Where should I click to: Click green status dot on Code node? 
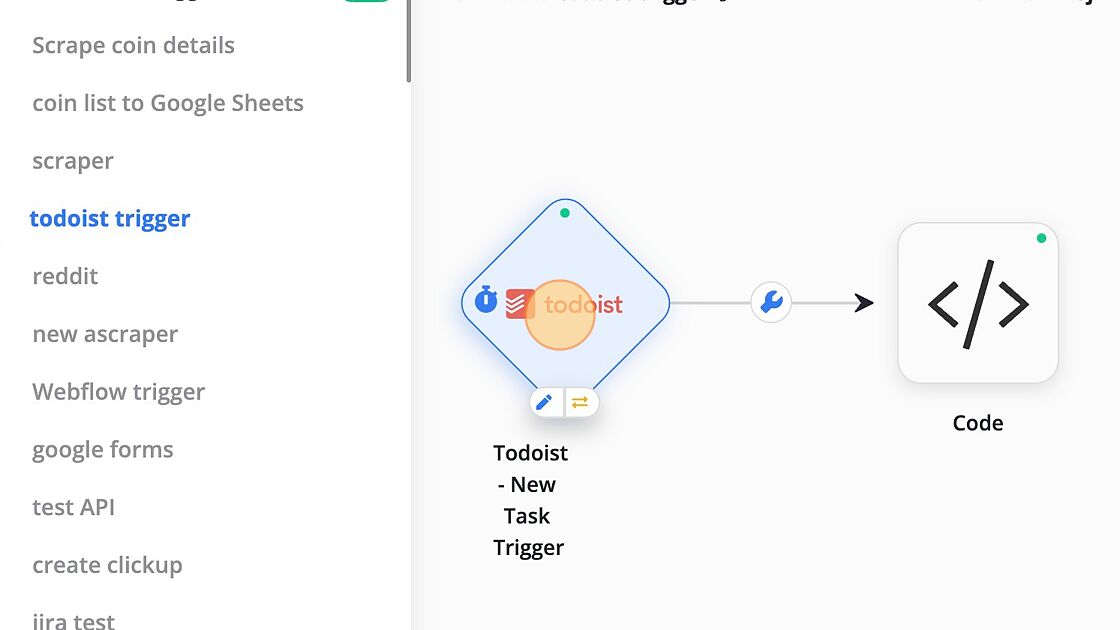[x=1041, y=238]
